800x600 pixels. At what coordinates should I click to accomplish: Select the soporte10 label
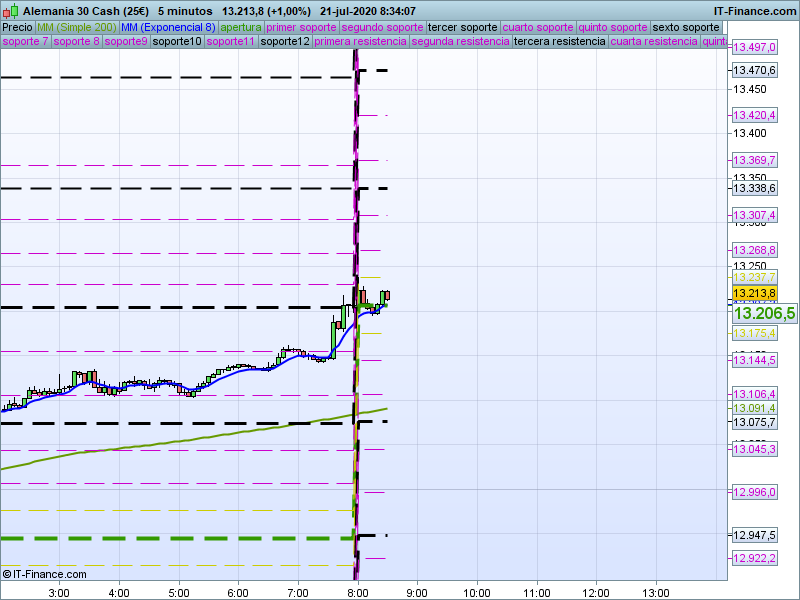pyautogui.click(x=177, y=42)
